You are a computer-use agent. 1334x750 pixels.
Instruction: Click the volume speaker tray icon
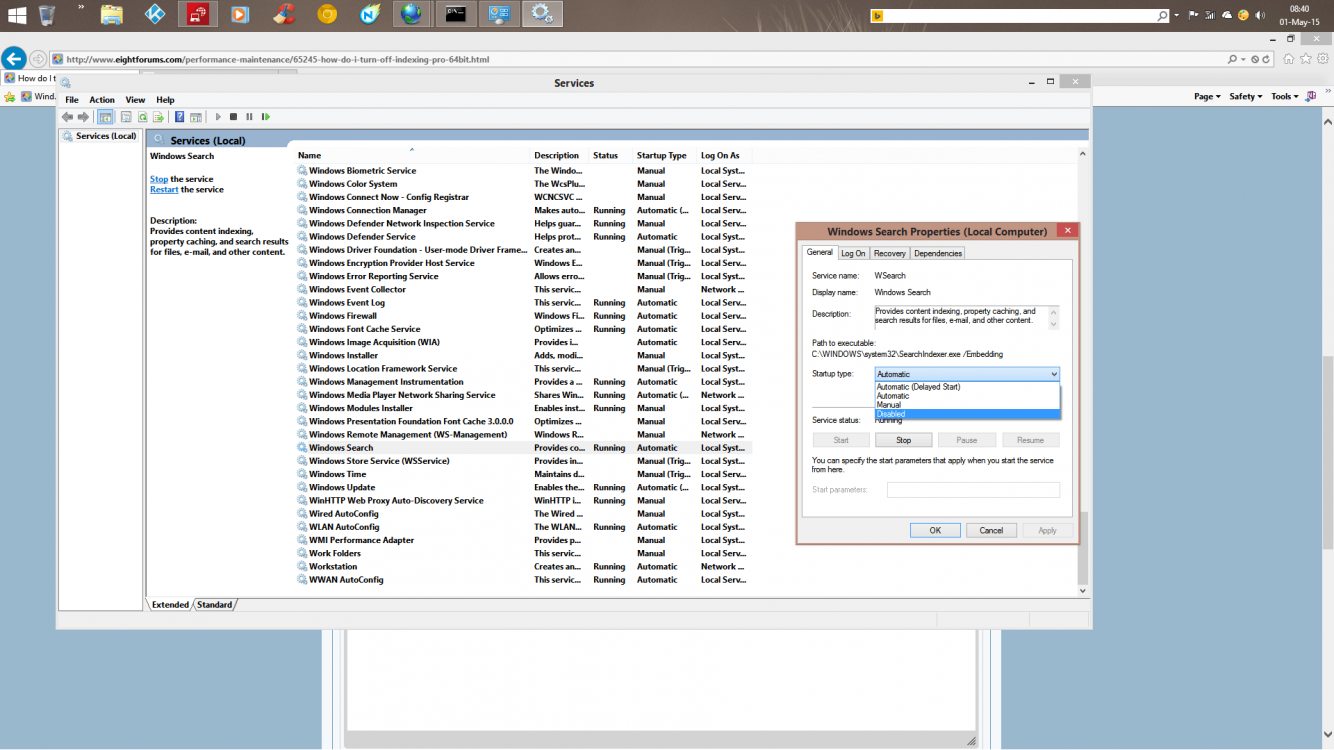pos(1259,15)
